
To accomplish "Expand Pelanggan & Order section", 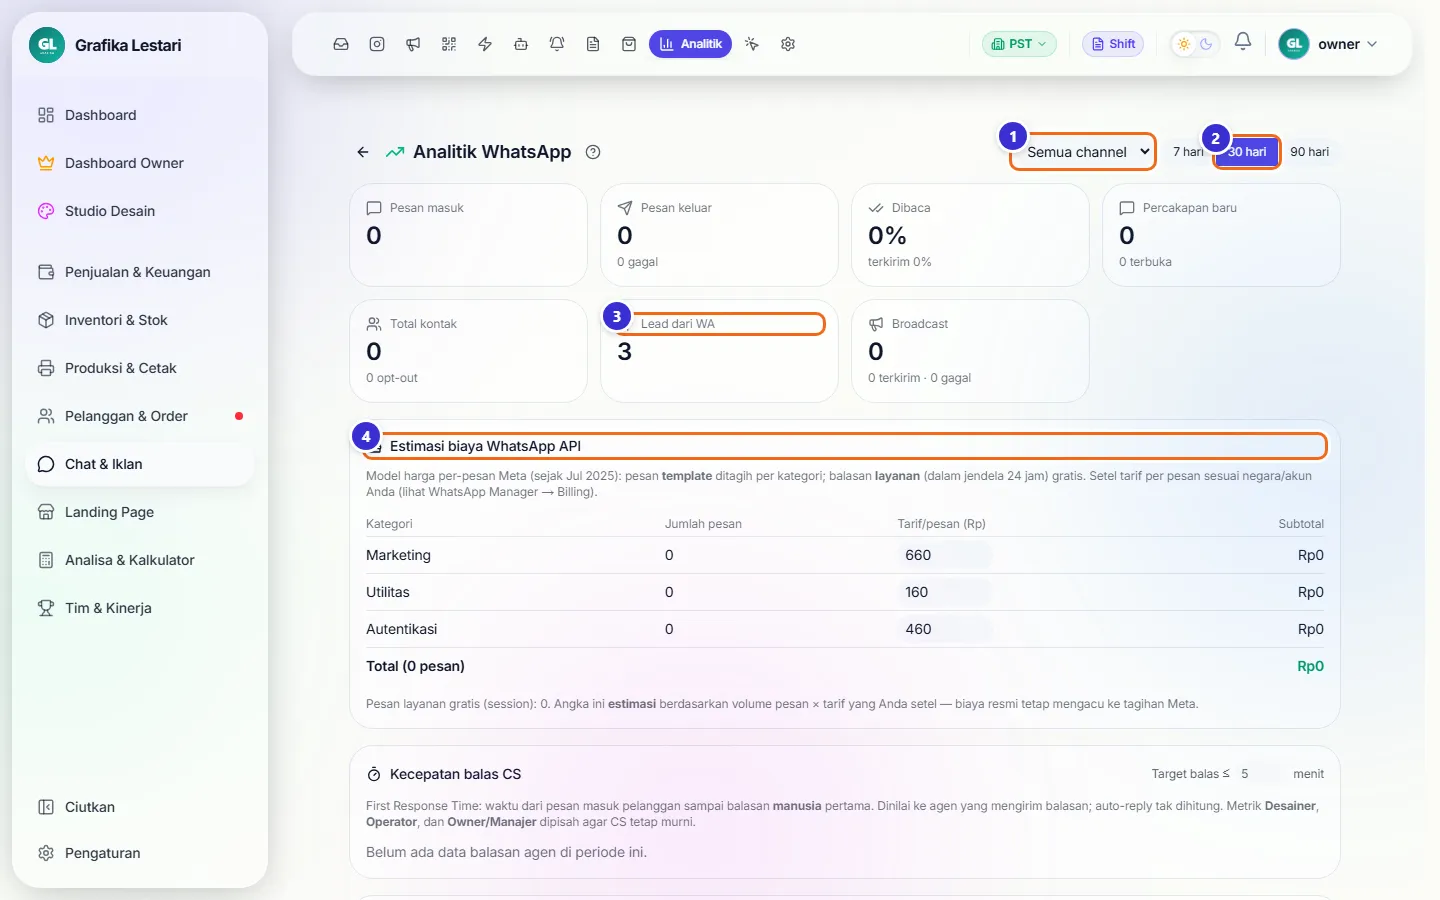I will coord(140,416).
